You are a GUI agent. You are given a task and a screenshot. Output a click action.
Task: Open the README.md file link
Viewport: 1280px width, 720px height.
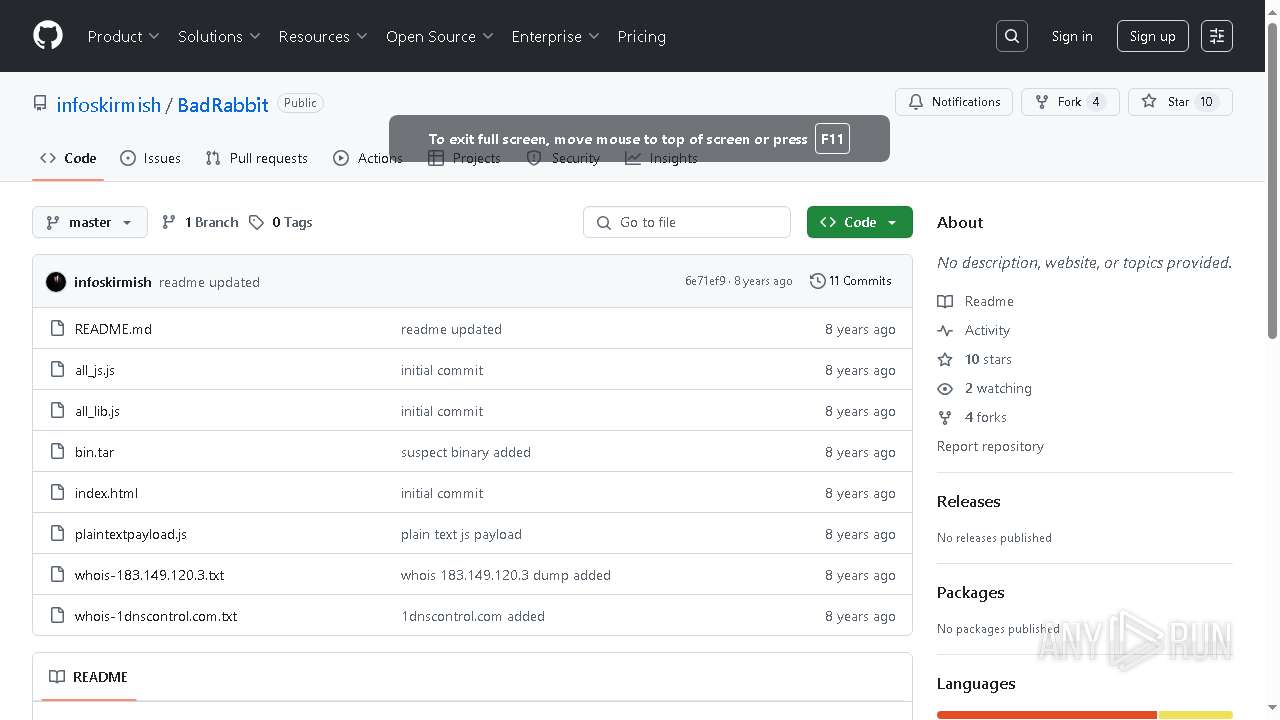(113, 329)
